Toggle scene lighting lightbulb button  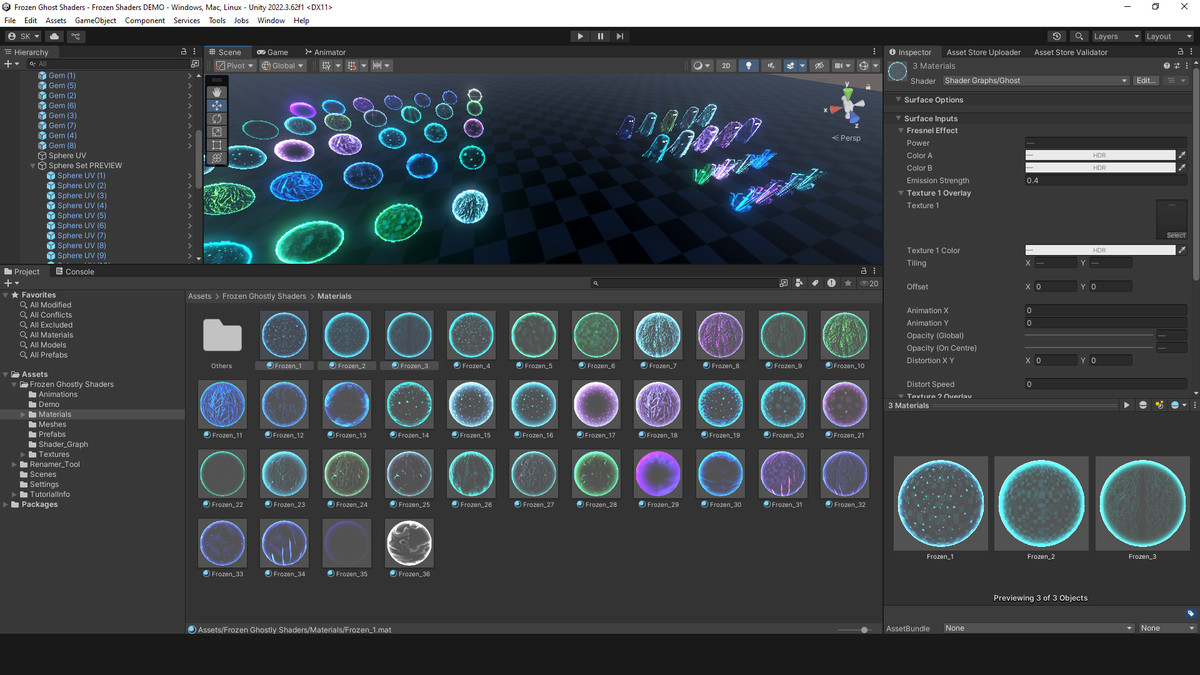(748, 66)
